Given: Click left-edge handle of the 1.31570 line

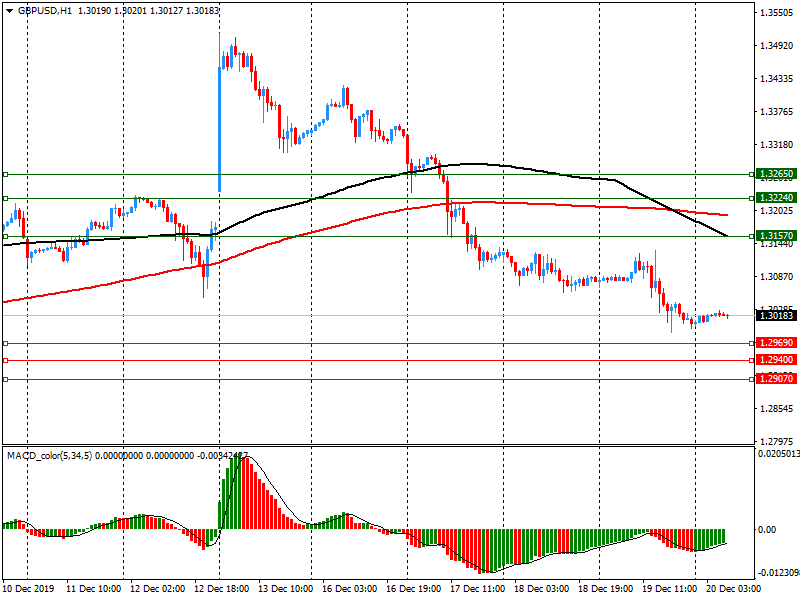Looking at the screenshot, I should 5,236.
